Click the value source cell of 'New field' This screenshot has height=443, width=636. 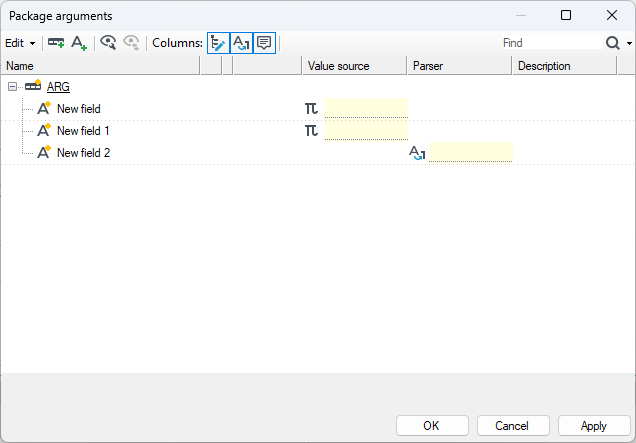click(366, 108)
